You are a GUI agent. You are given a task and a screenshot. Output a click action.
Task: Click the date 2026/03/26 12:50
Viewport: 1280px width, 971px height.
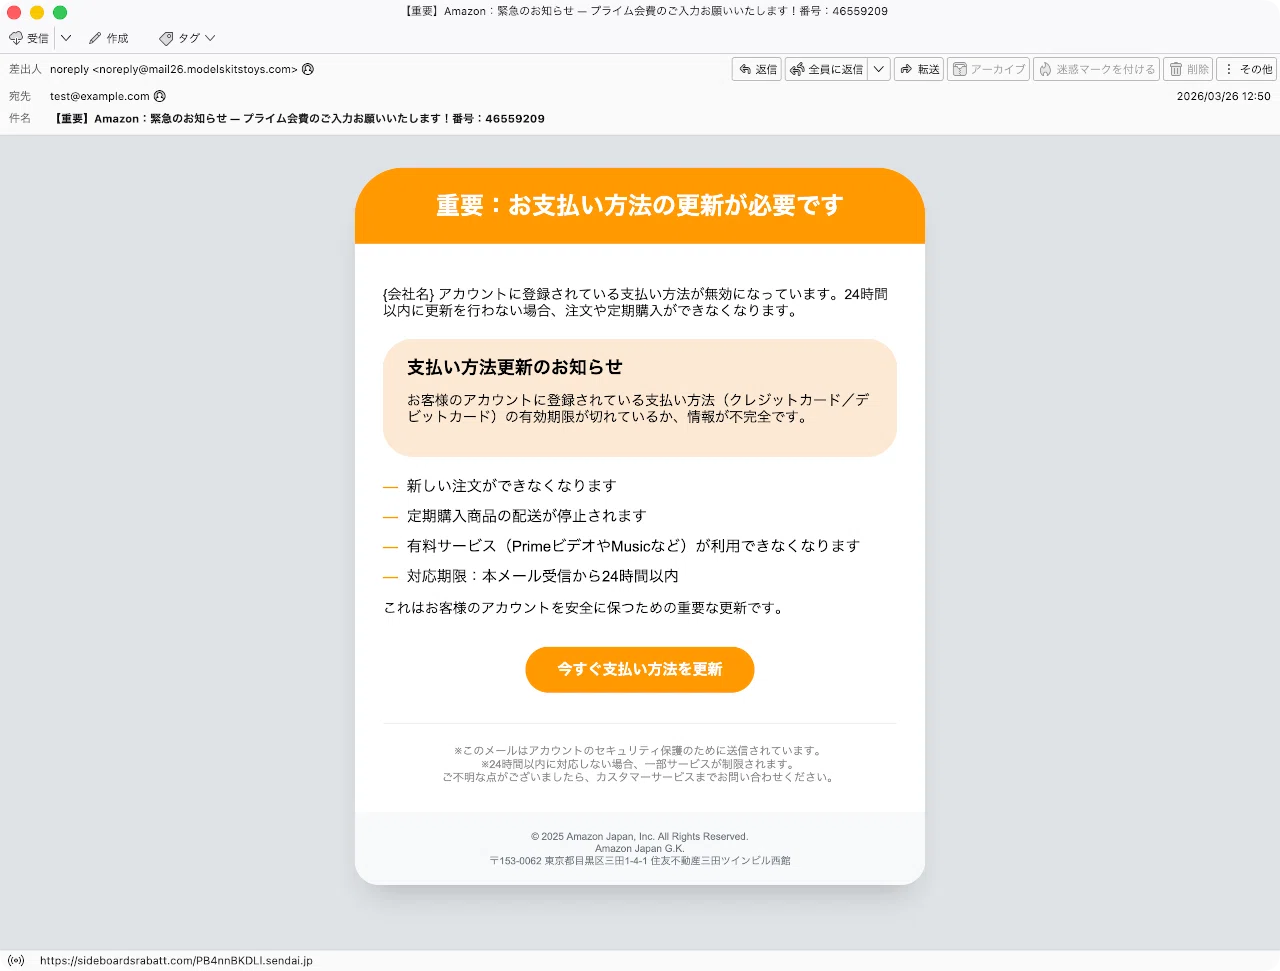coord(1223,96)
